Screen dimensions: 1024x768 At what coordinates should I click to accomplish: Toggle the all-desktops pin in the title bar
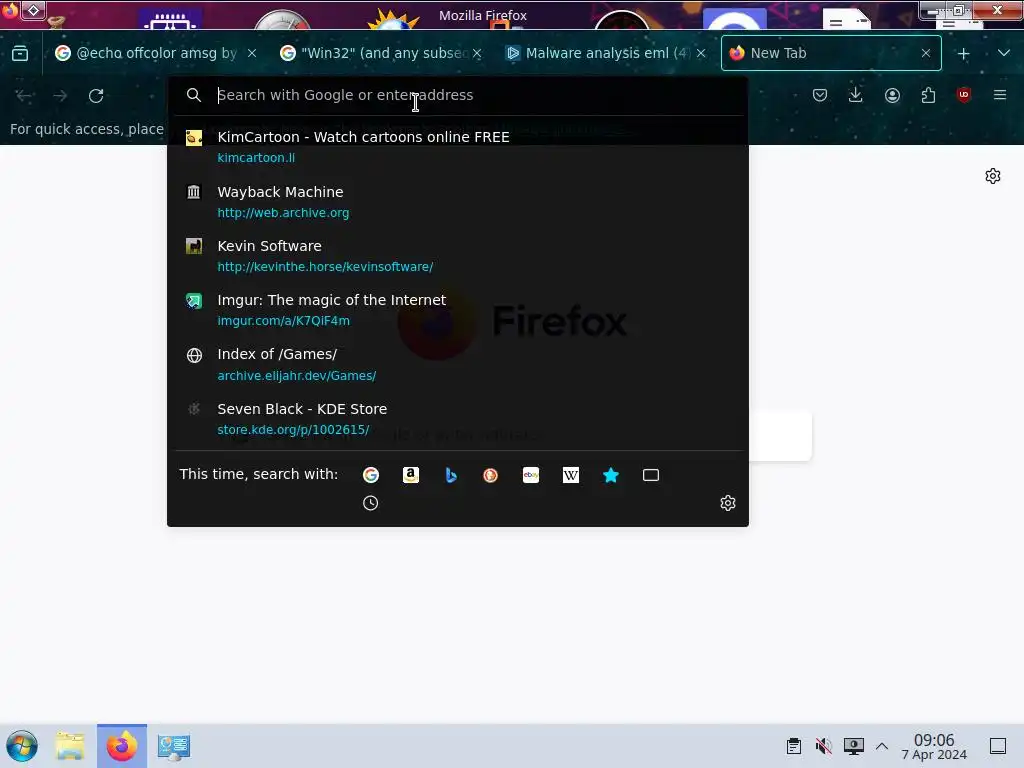click(x=33, y=10)
